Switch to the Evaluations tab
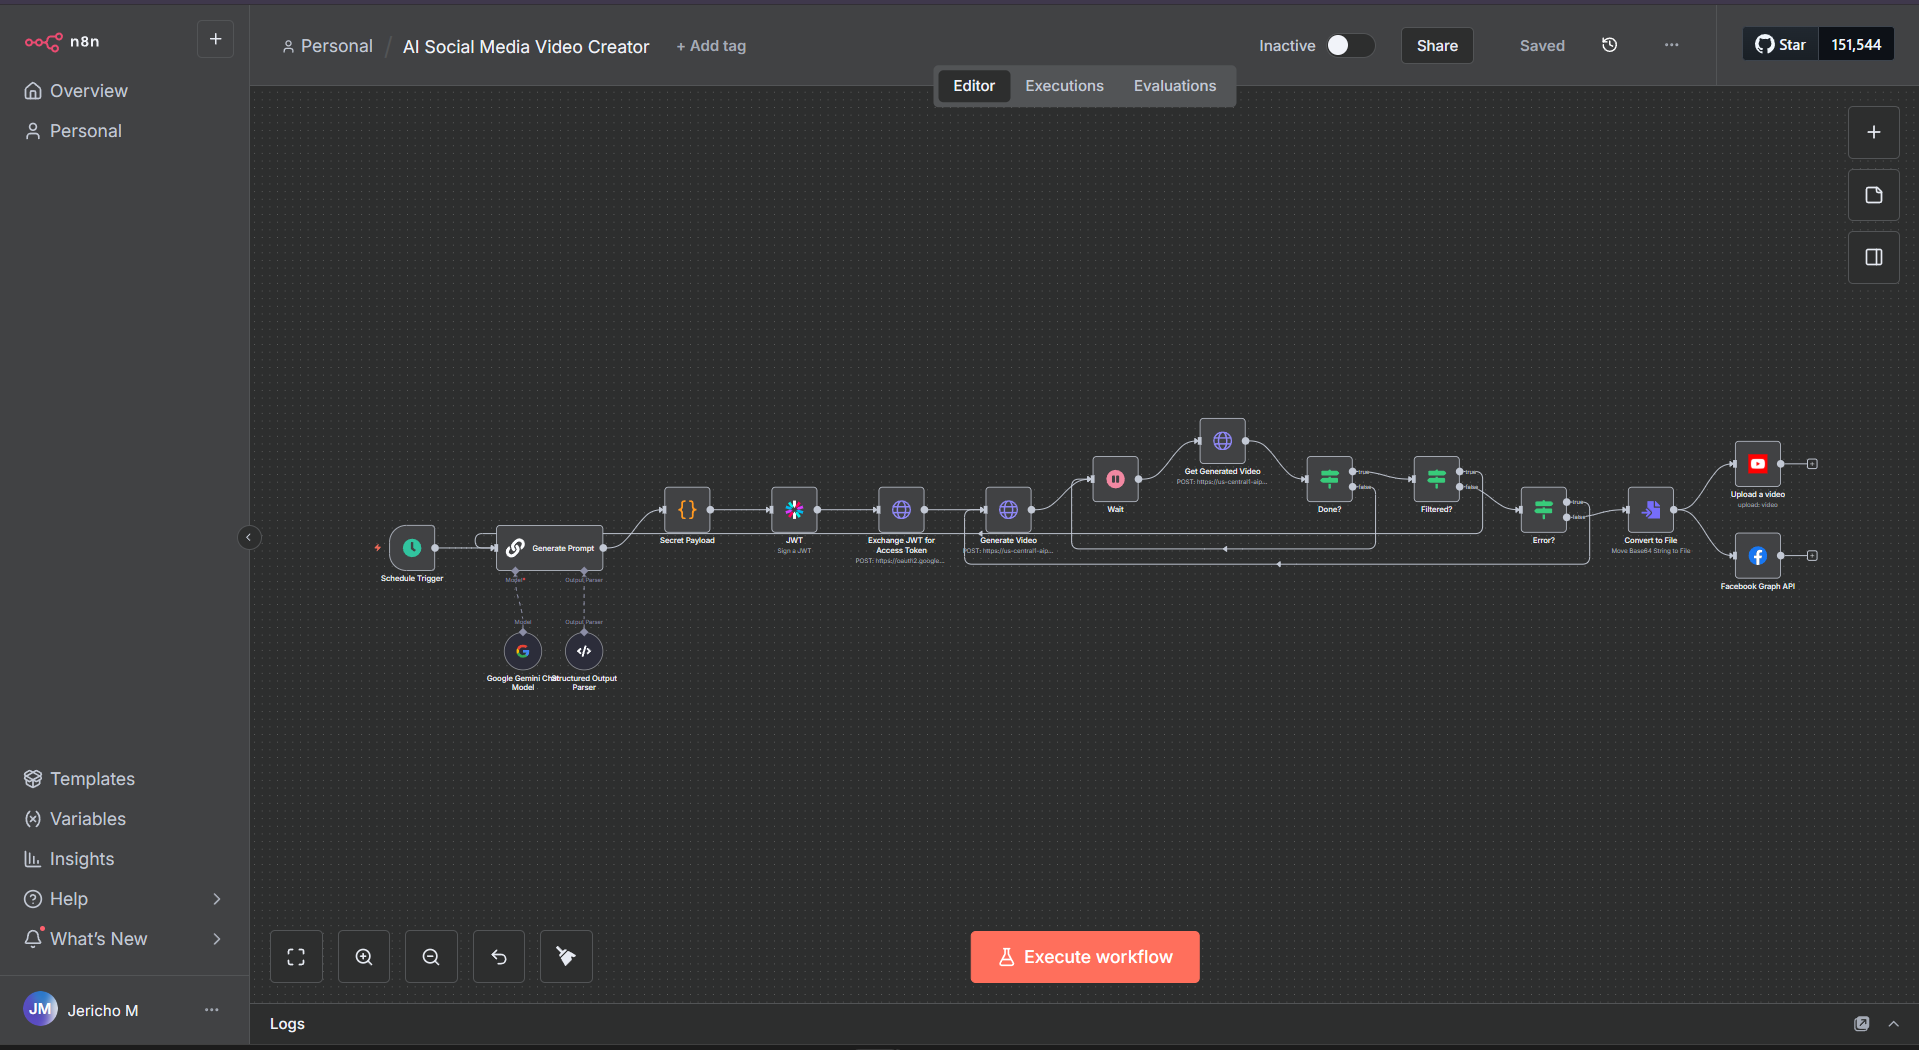 (1174, 86)
